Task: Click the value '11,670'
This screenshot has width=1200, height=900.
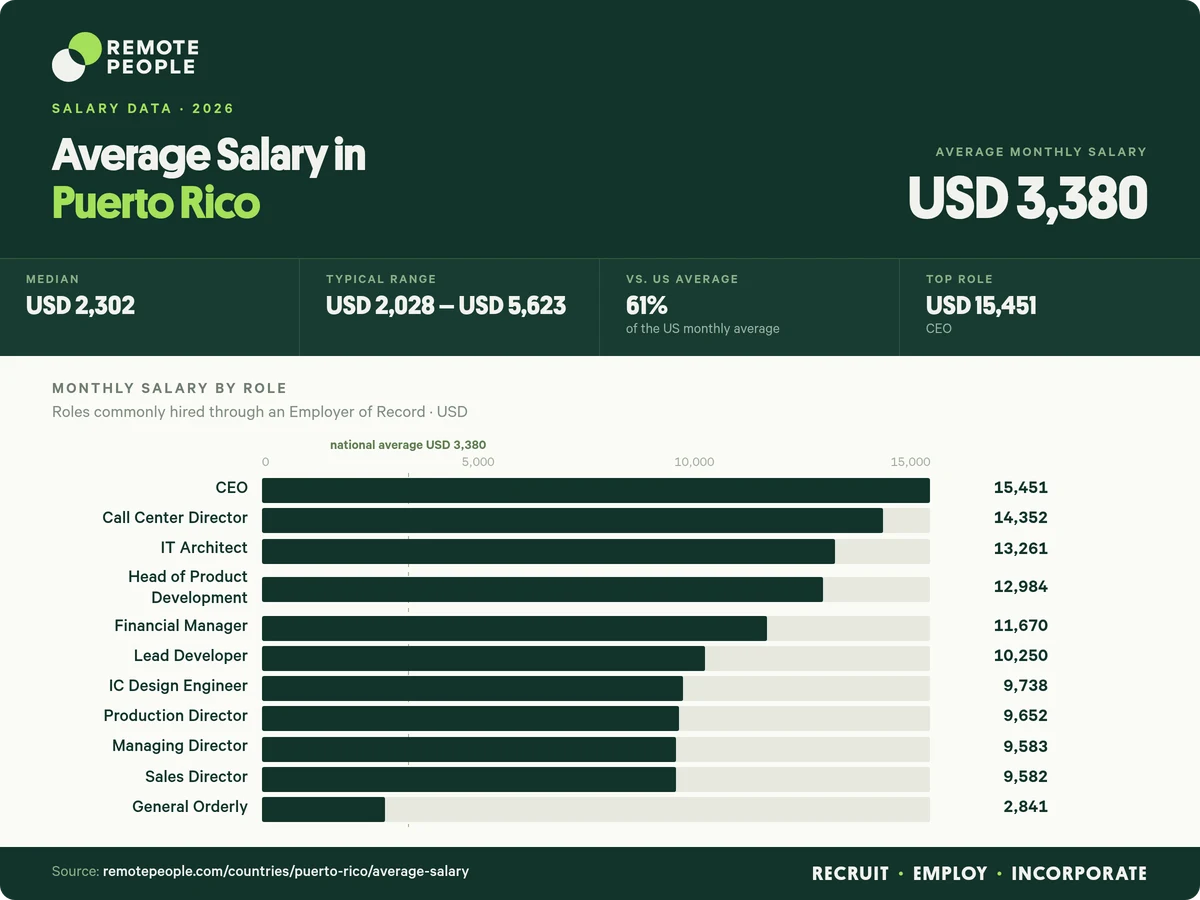Action: click(x=1021, y=626)
